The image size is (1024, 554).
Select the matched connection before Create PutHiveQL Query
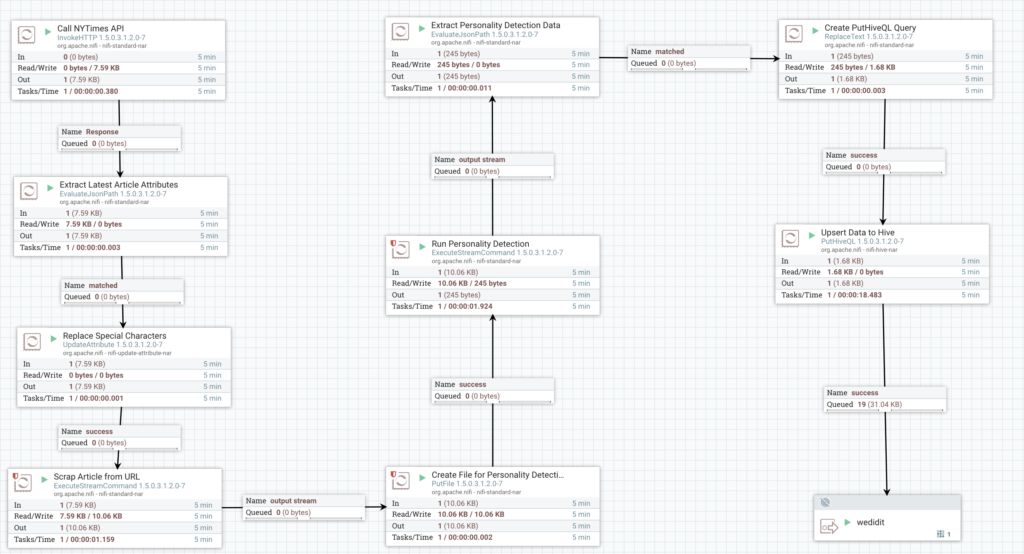(x=689, y=57)
